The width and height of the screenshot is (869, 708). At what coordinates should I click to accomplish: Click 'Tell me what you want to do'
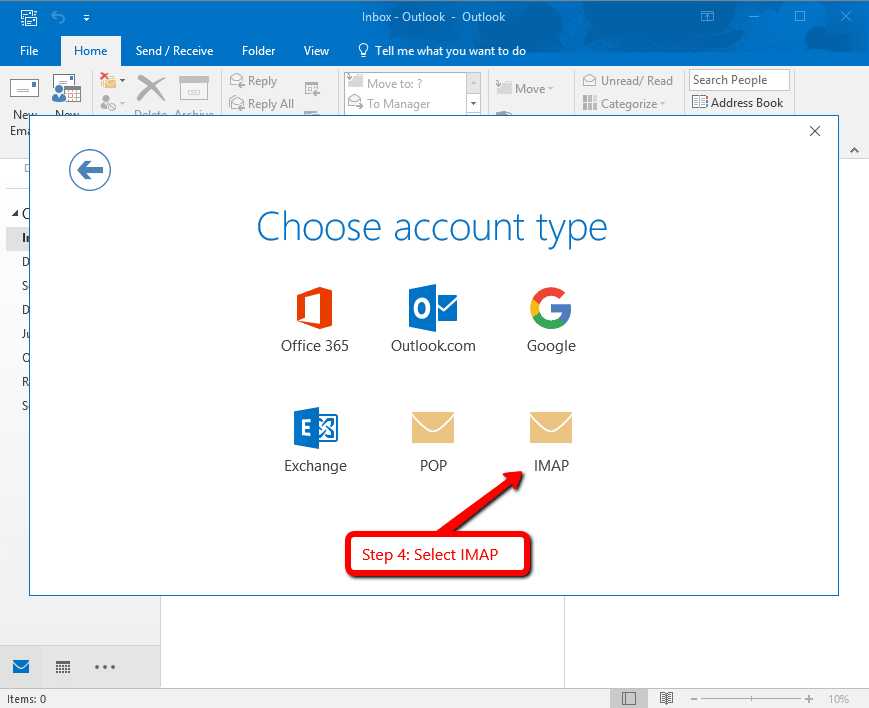[x=442, y=51]
